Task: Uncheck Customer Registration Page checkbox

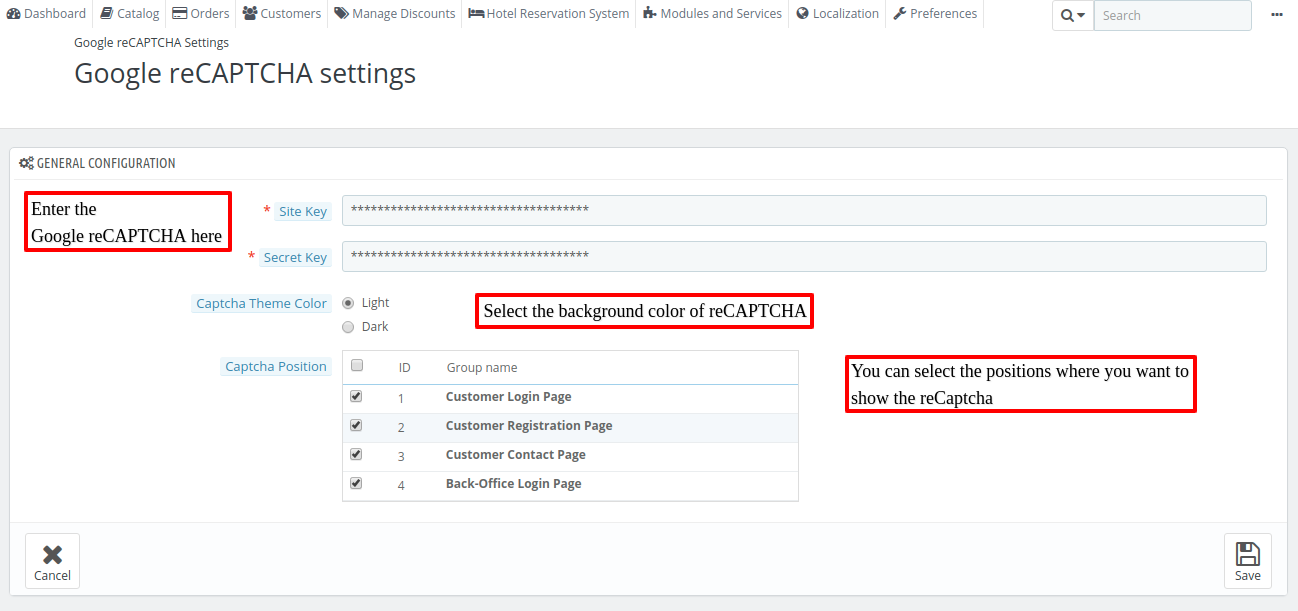Action: click(x=356, y=425)
